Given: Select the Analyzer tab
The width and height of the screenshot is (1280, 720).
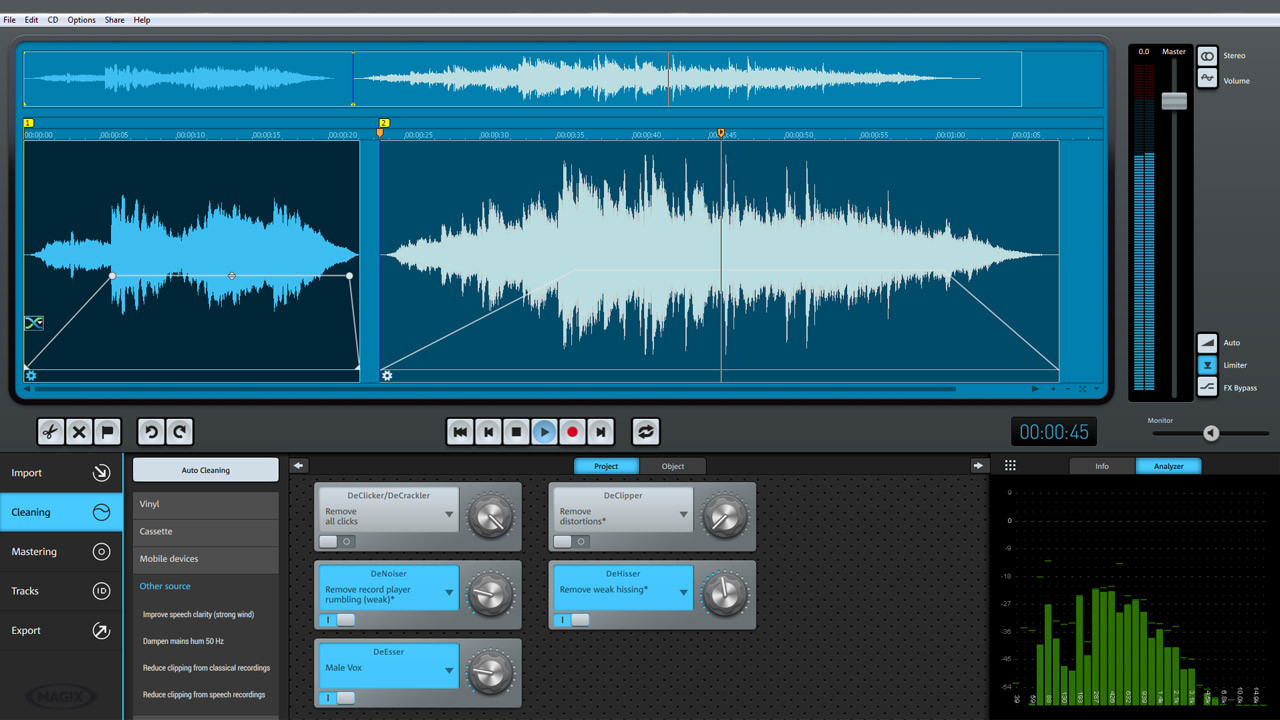Looking at the screenshot, I should (x=1168, y=466).
